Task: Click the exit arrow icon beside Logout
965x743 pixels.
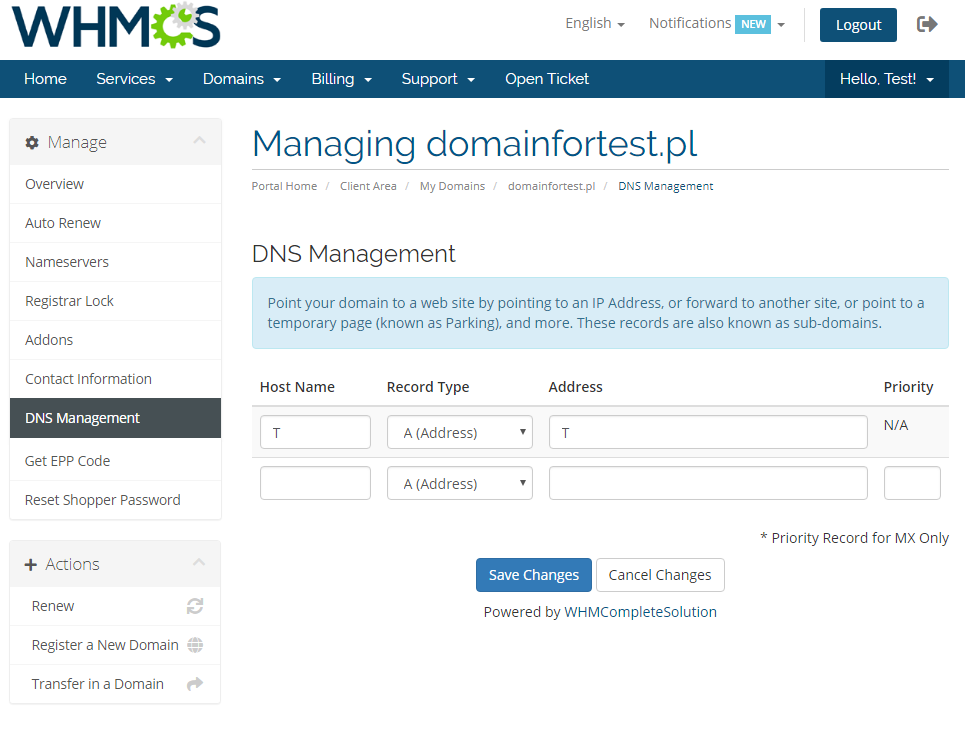Action: point(927,24)
